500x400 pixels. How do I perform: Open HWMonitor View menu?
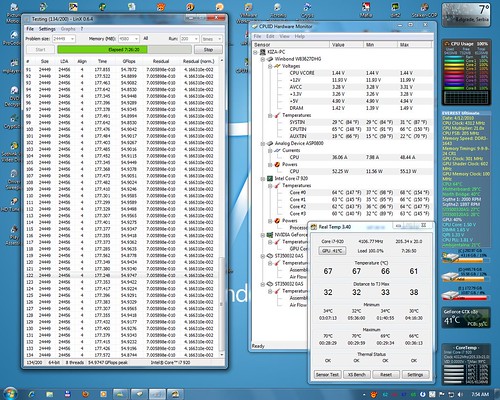(284, 36)
